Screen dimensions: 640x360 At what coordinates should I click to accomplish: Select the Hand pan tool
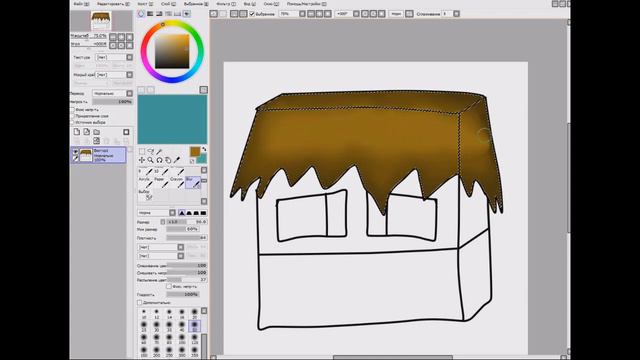coord(168,160)
